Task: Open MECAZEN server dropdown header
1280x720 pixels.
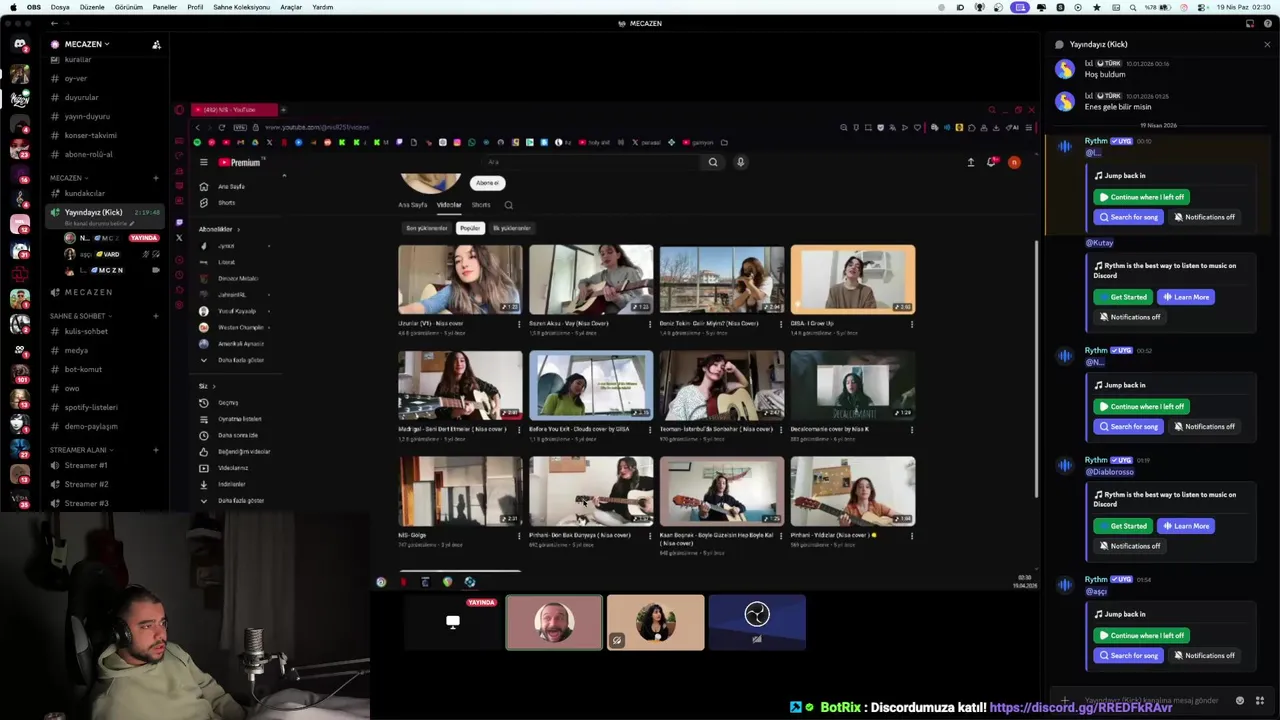Action: pyautogui.click(x=88, y=44)
